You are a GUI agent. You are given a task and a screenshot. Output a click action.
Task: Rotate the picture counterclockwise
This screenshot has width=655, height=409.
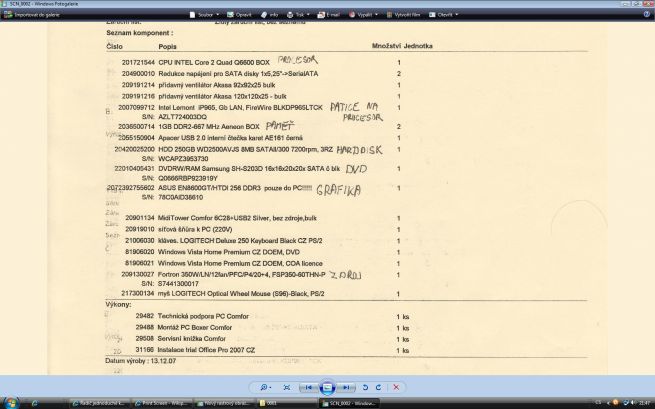coord(365,387)
